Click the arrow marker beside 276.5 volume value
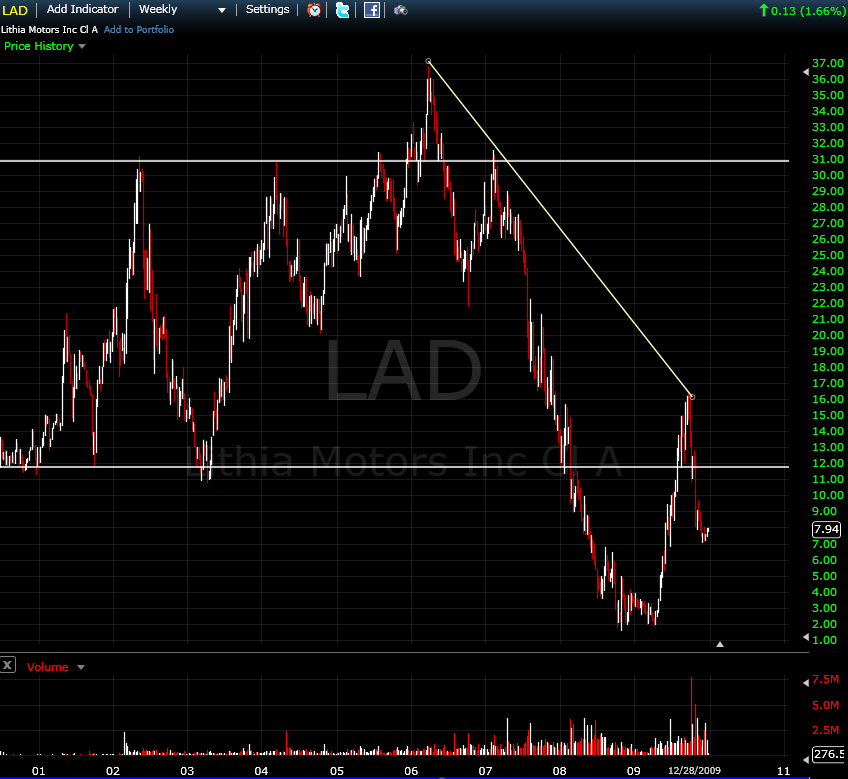Image resolution: width=848 pixels, height=779 pixels. pyautogui.click(x=806, y=760)
